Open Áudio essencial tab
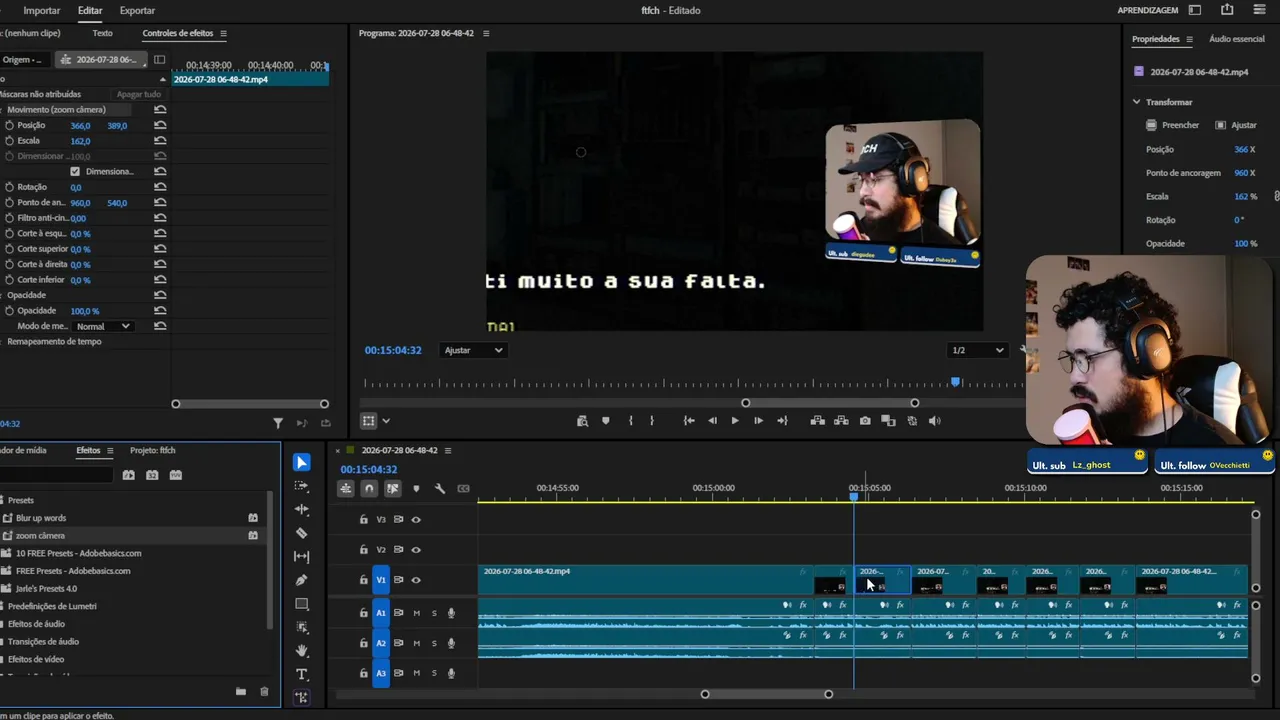This screenshot has height=720, width=1280. (1237, 39)
